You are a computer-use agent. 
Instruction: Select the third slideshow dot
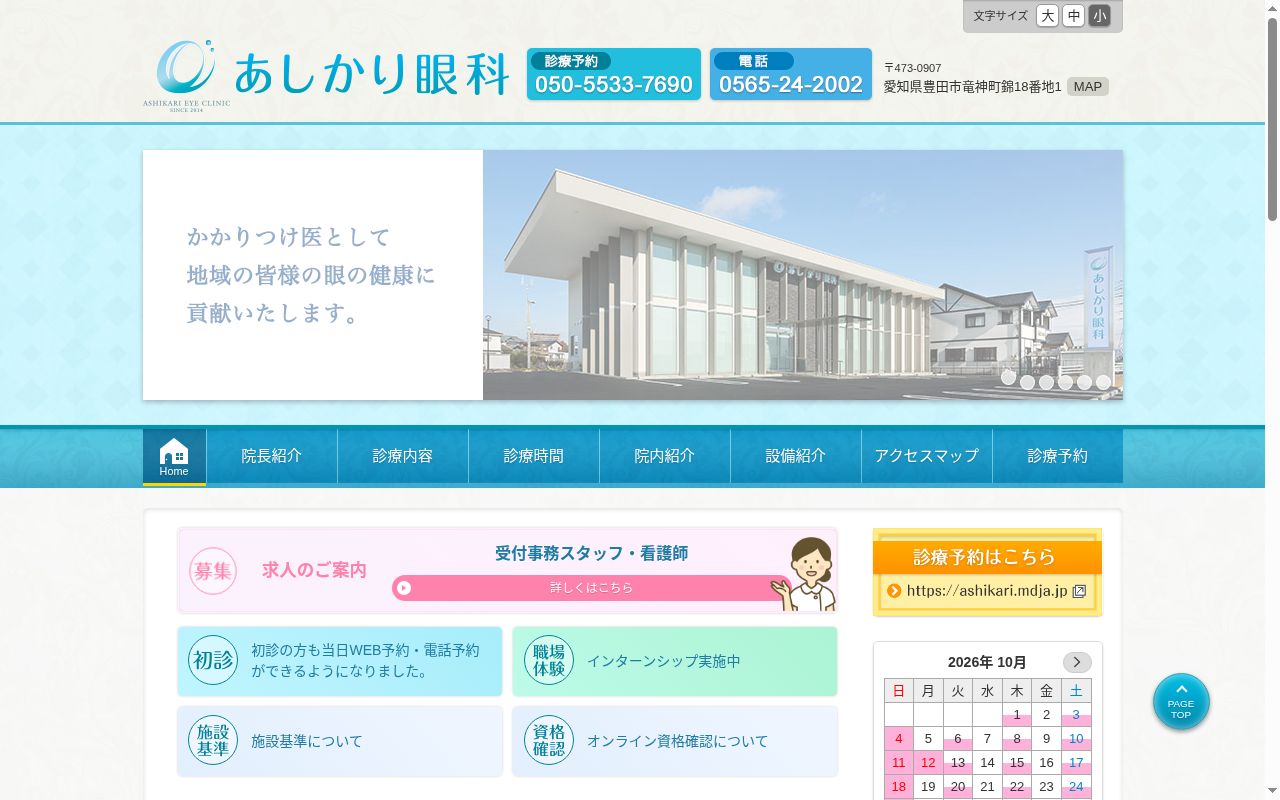[1046, 382]
